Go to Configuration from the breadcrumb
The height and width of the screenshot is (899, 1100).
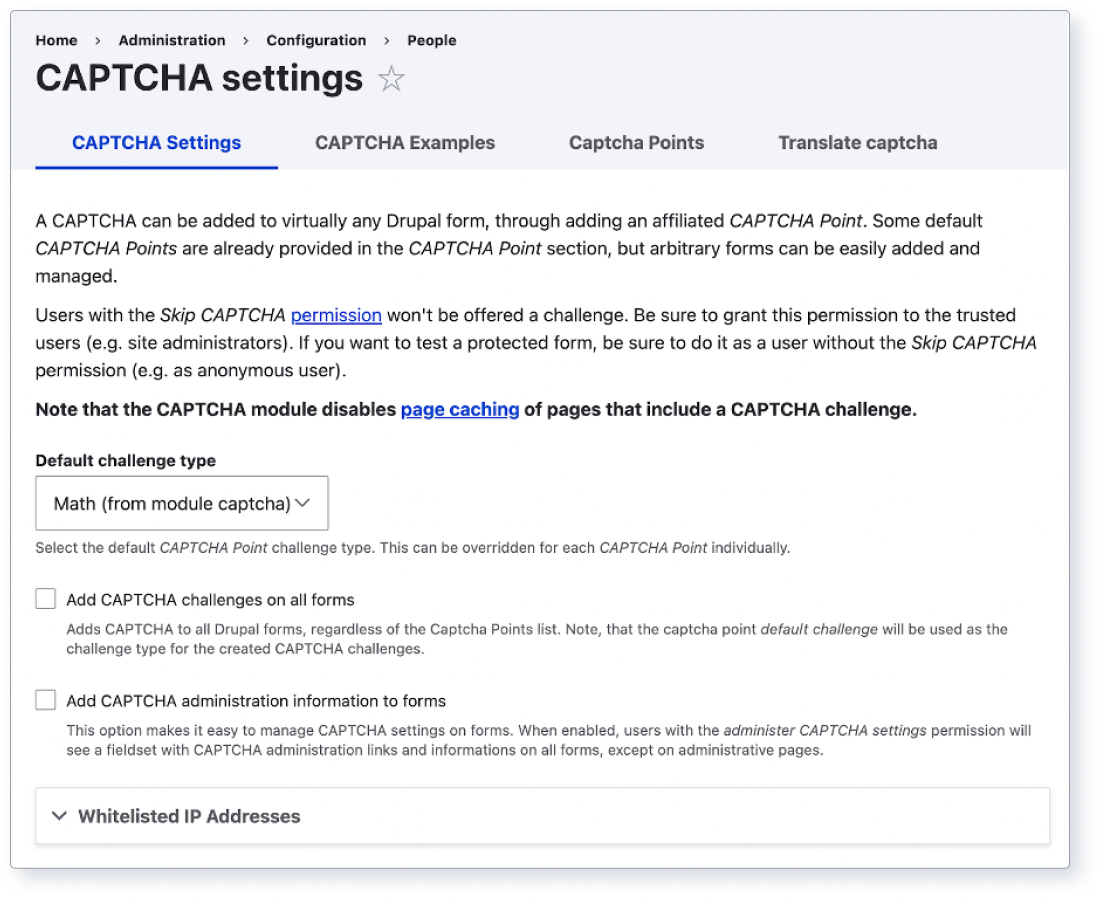coord(316,41)
